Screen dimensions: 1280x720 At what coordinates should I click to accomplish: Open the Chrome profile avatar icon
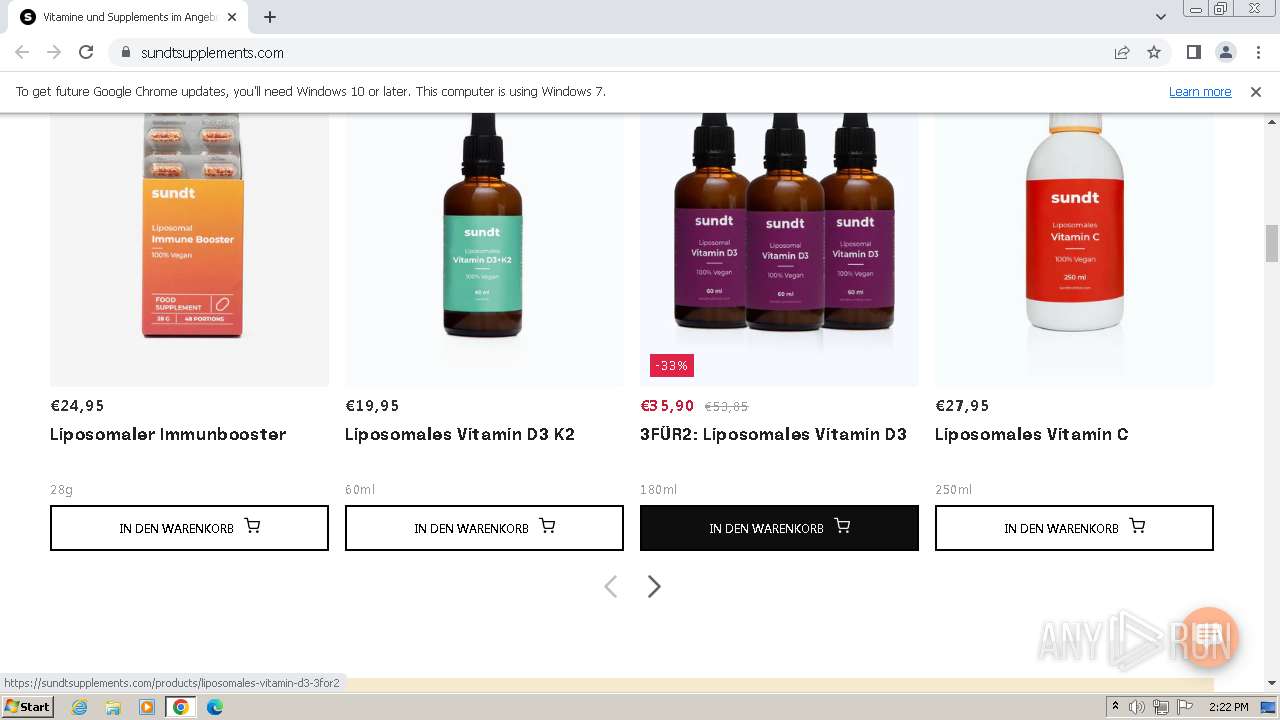1225,52
